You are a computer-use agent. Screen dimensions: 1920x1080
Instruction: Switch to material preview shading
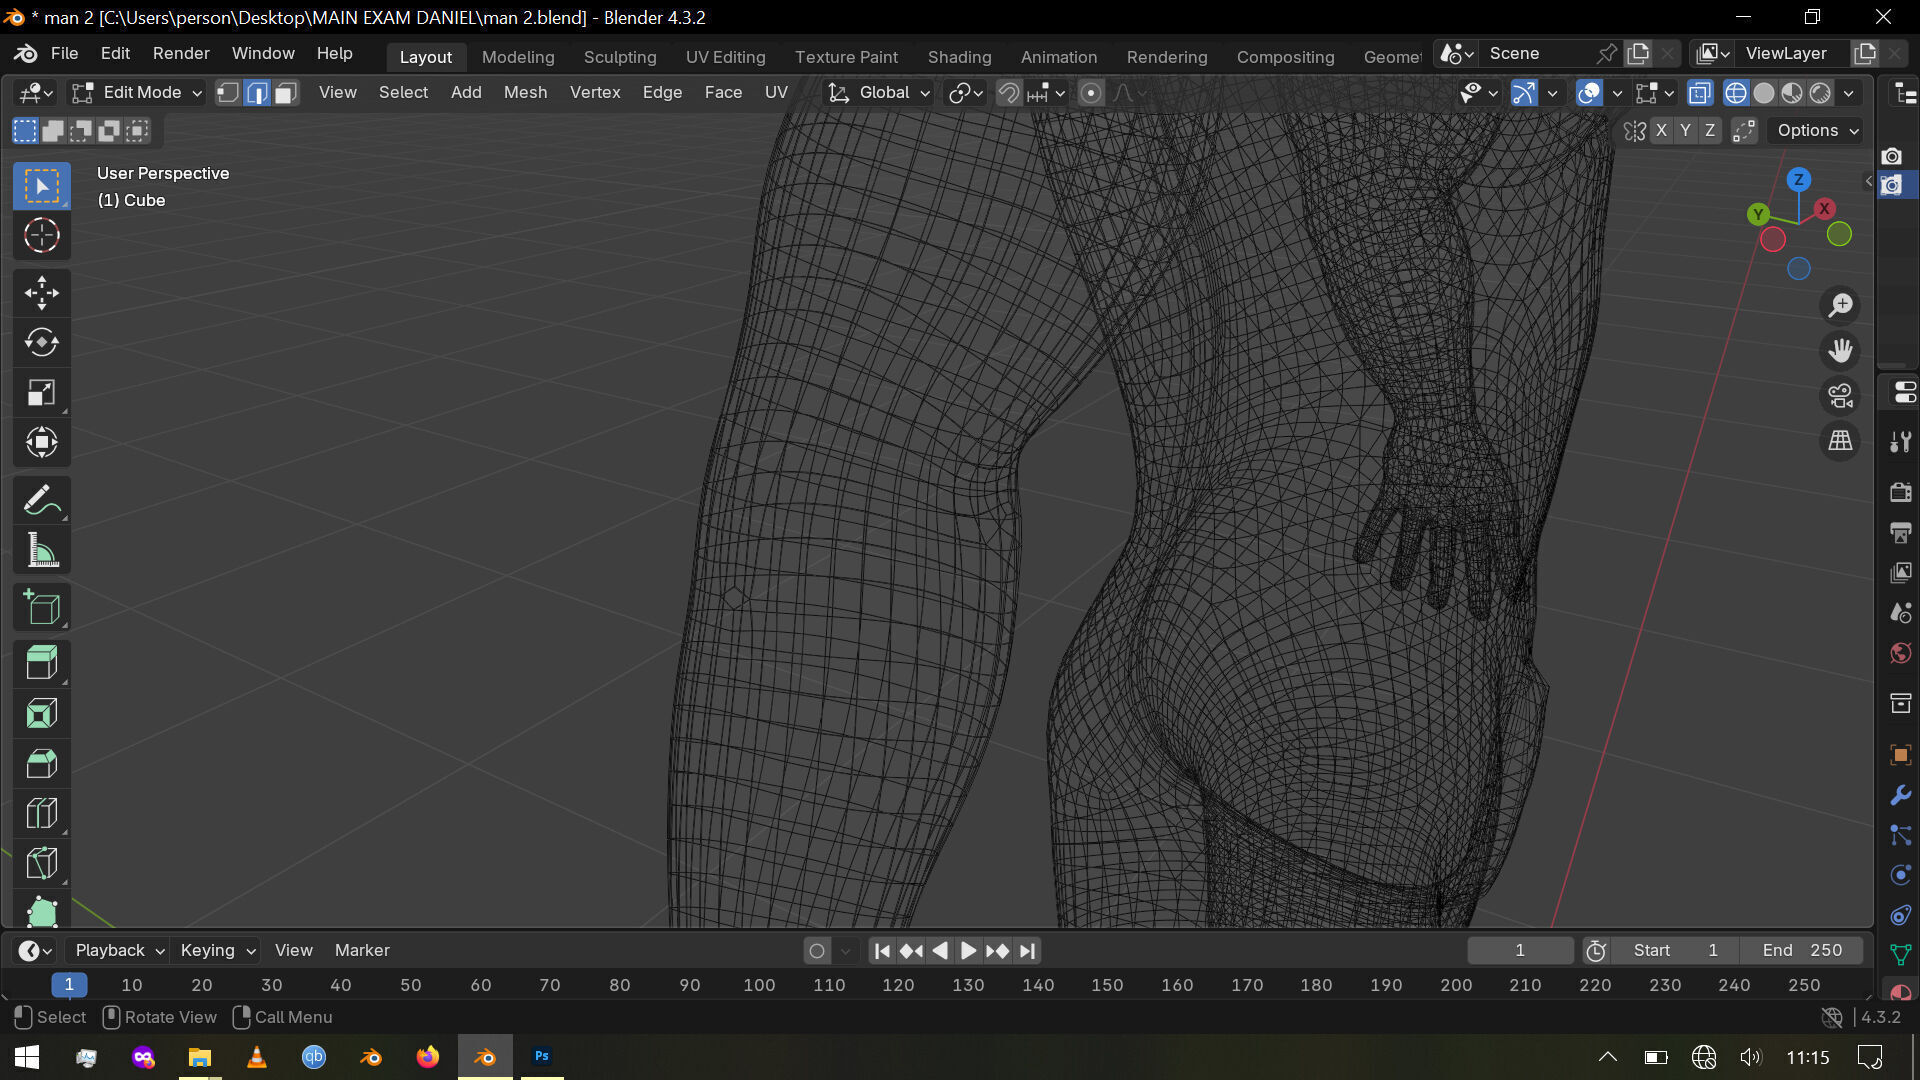coord(1792,93)
